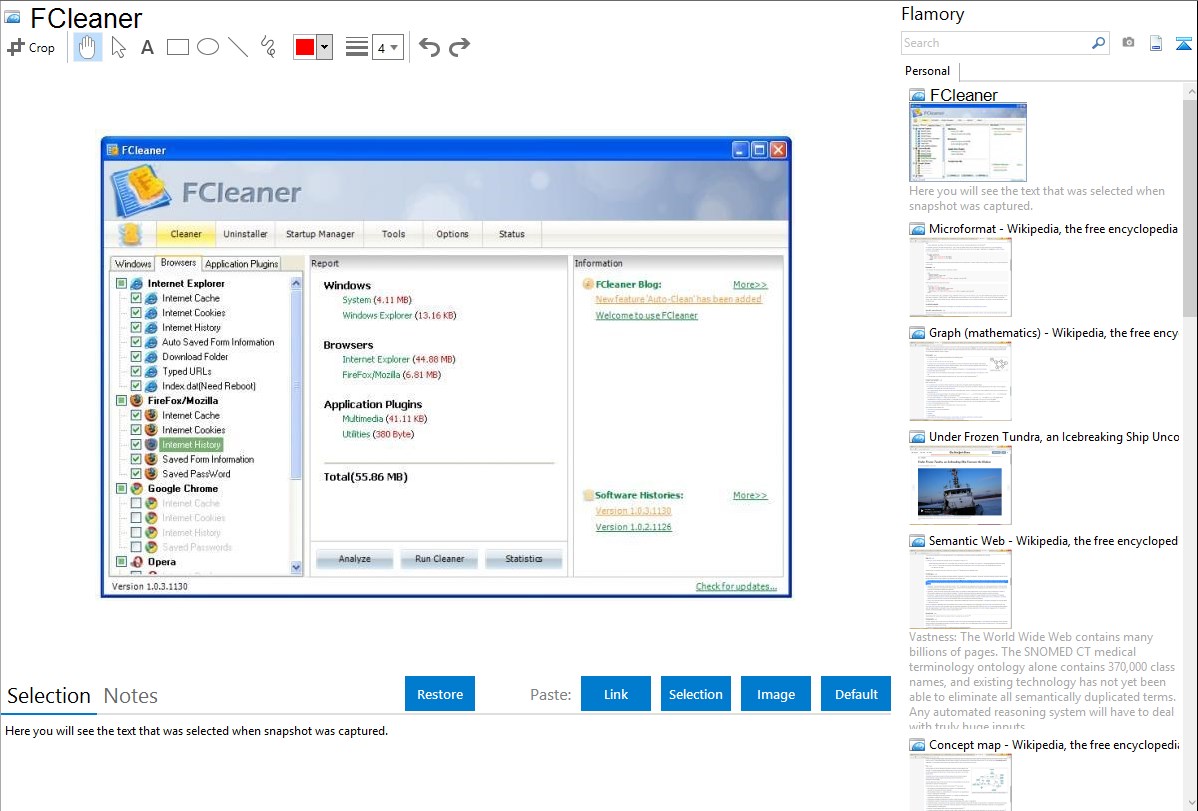Click the undo arrow

[x=429, y=47]
